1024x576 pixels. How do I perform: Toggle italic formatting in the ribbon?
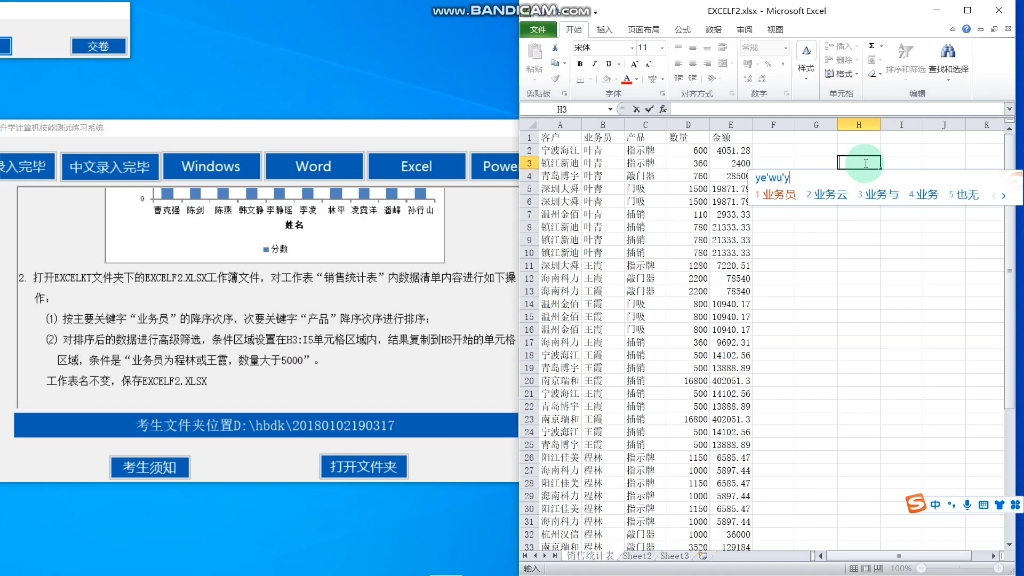[594, 64]
